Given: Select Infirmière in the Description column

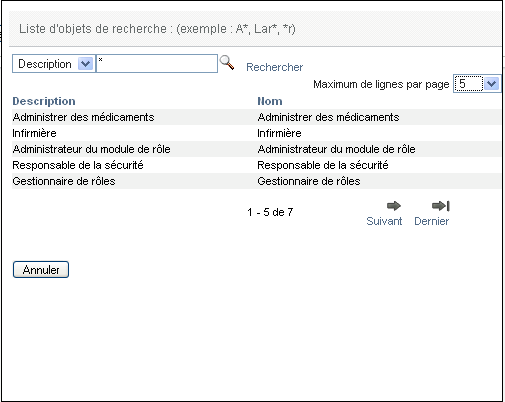Looking at the screenshot, I should (34, 133).
